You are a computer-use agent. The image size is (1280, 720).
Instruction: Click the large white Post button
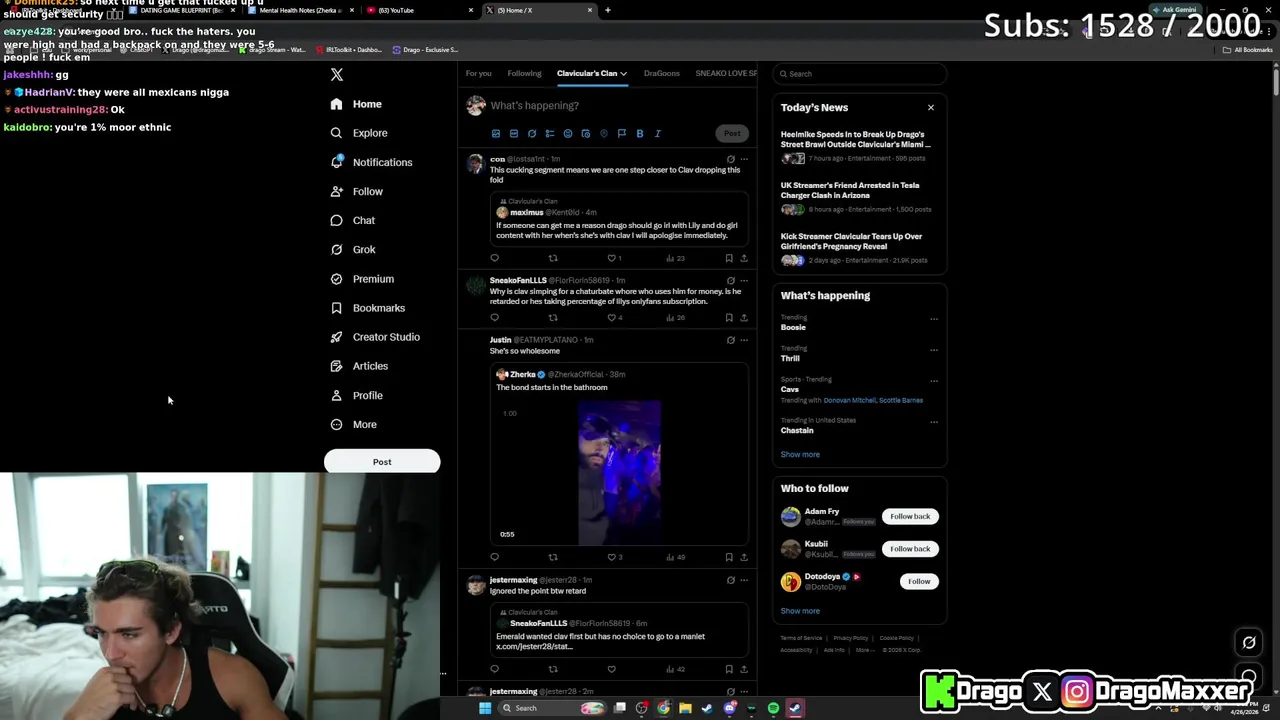(x=382, y=462)
